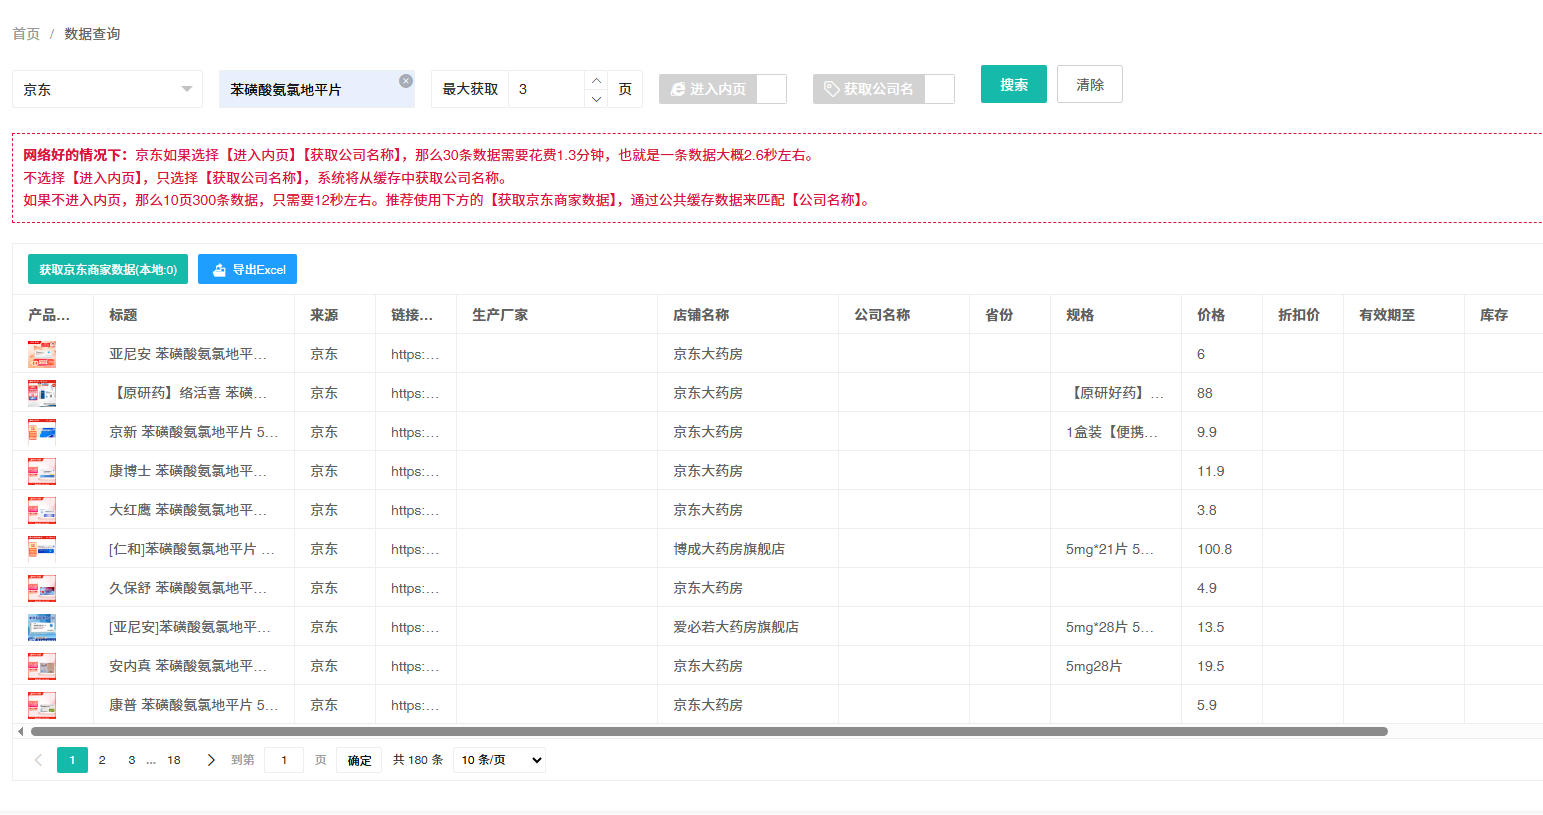This screenshot has width=1543, height=815.
Task: Click the decrease page count arrow
Action: pyautogui.click(x=596, y=99)
